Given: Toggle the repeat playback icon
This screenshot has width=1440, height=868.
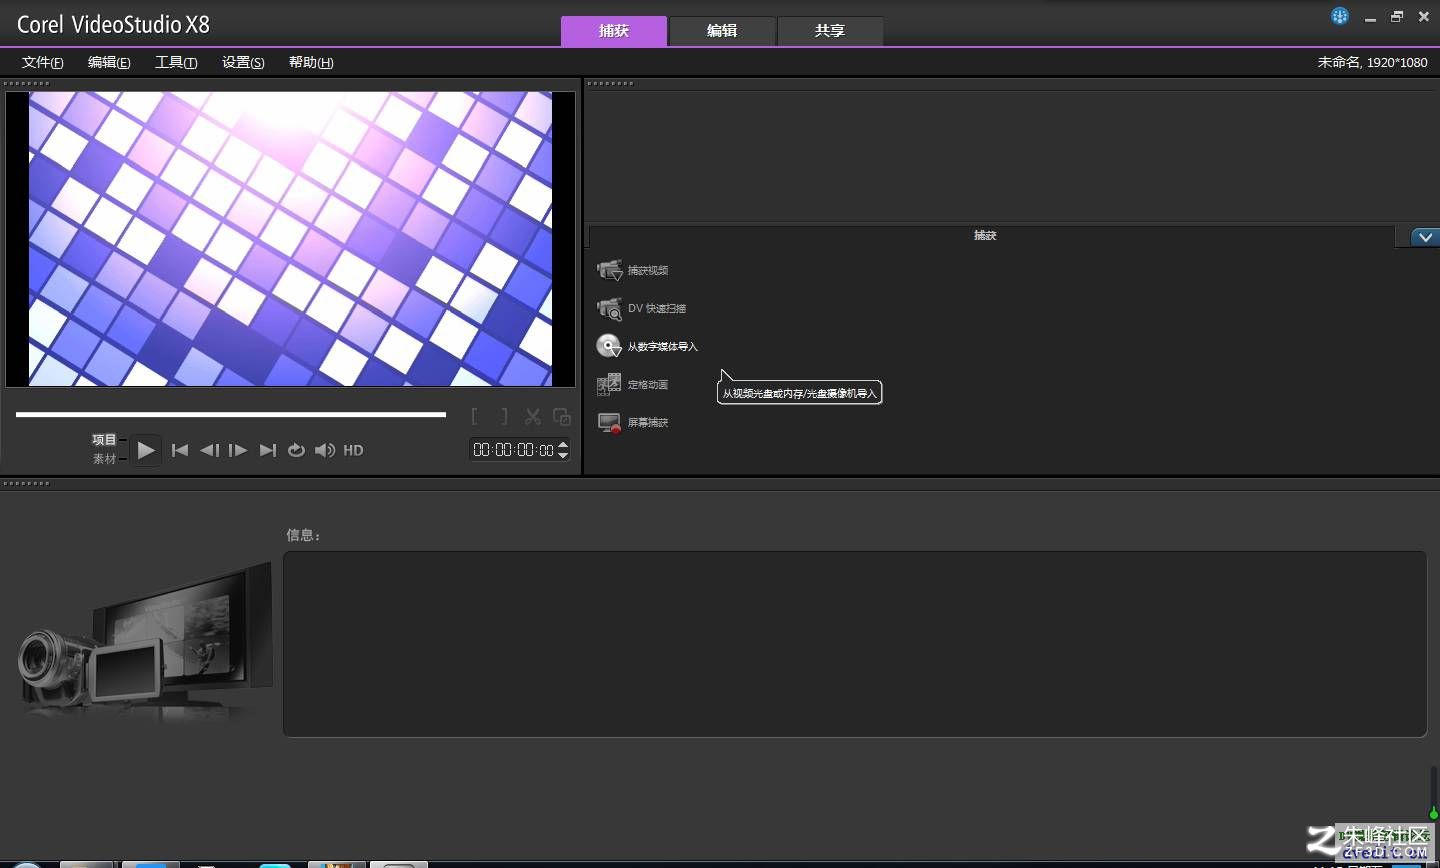Looking at the screenshot, I should tap(296, 450).
